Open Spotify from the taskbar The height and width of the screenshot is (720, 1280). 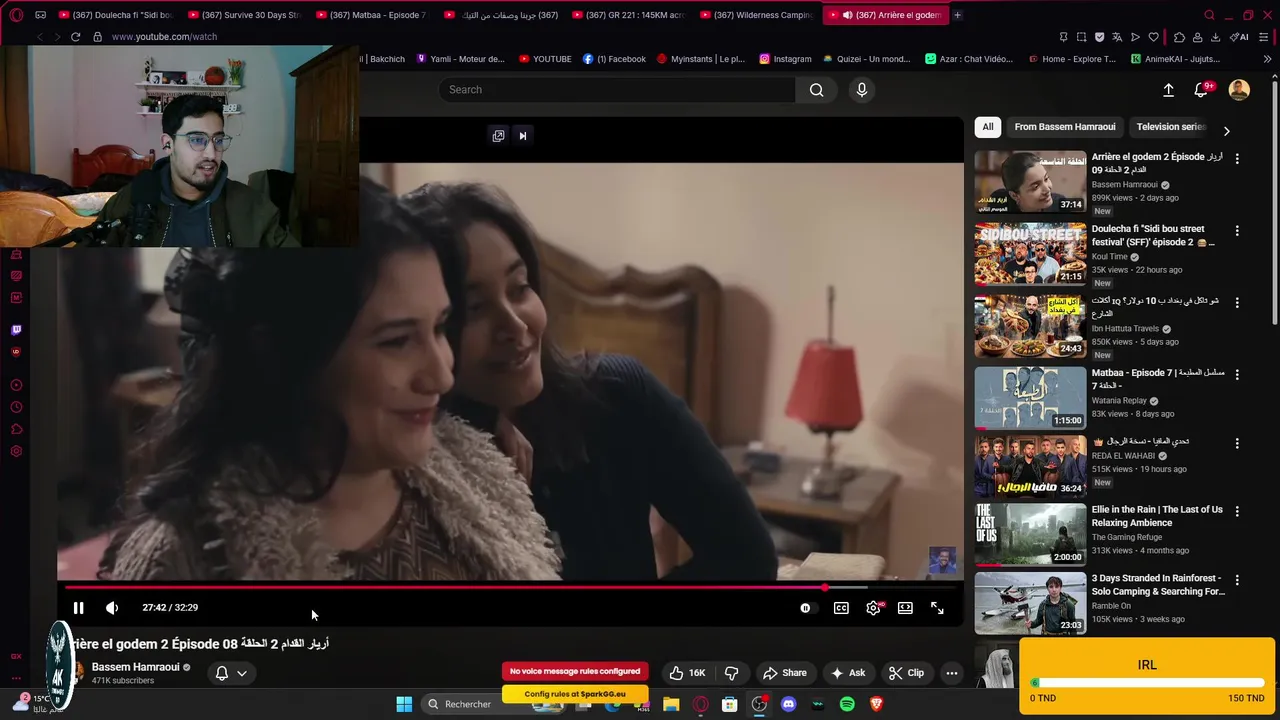(x=847, y=704)
